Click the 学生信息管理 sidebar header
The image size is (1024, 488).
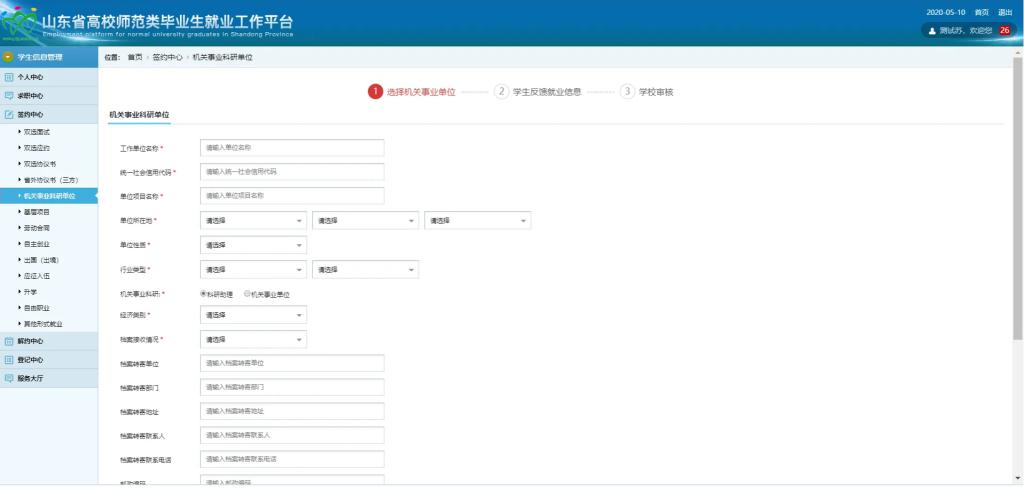point(49,57)
